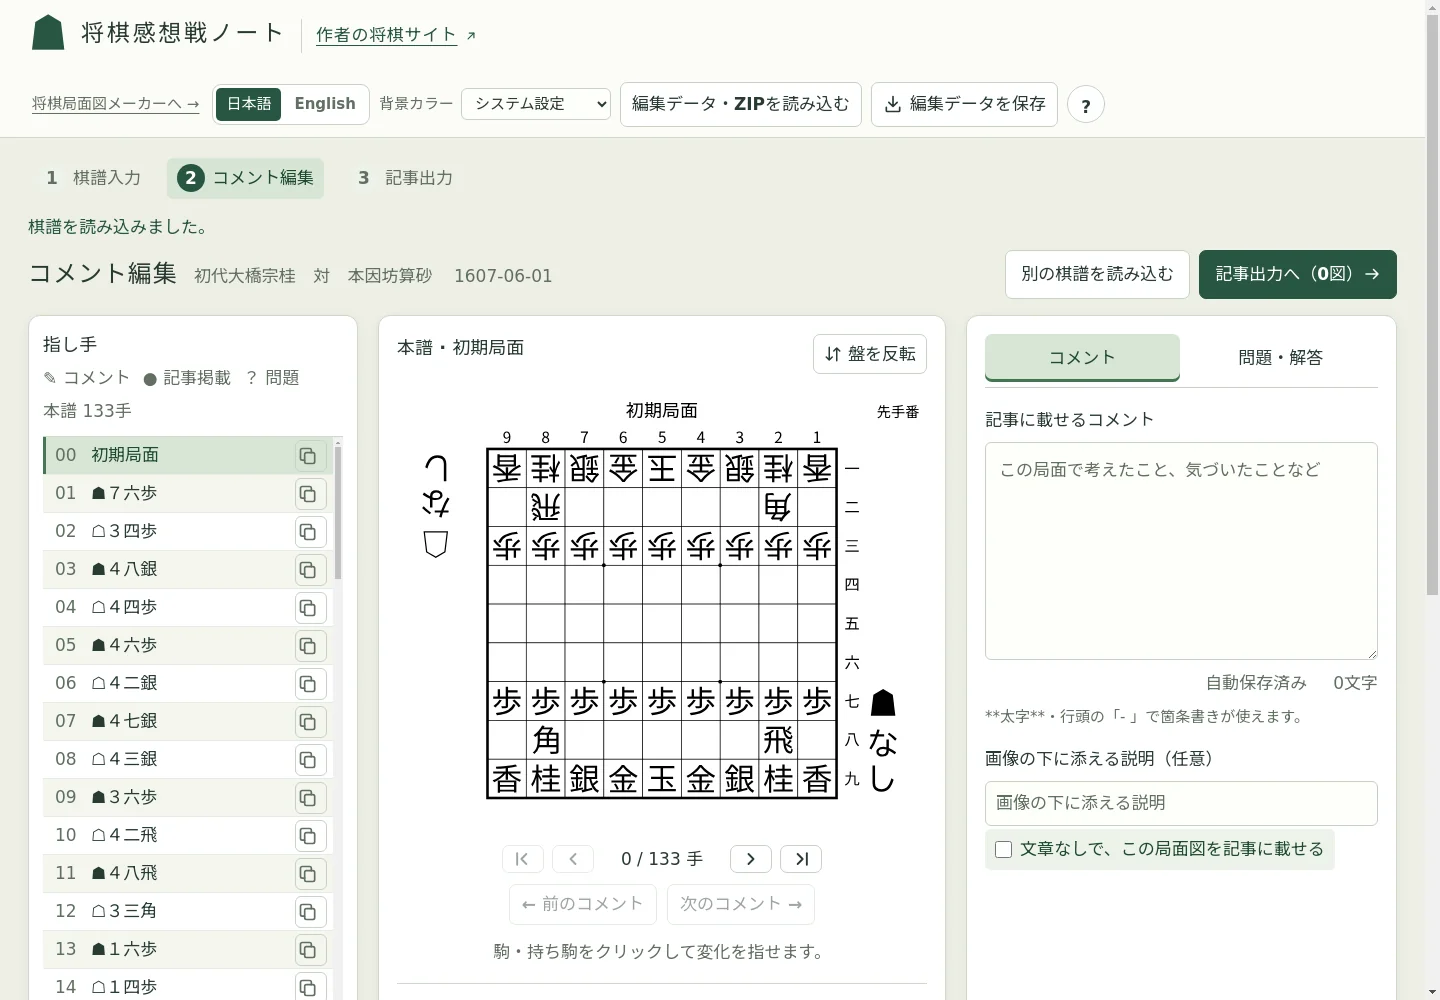Click 別の棋譜を読み込む button
The width and height of the screenshot is (1440, 1000).
pyautogui.click(x=1097, y=274)
